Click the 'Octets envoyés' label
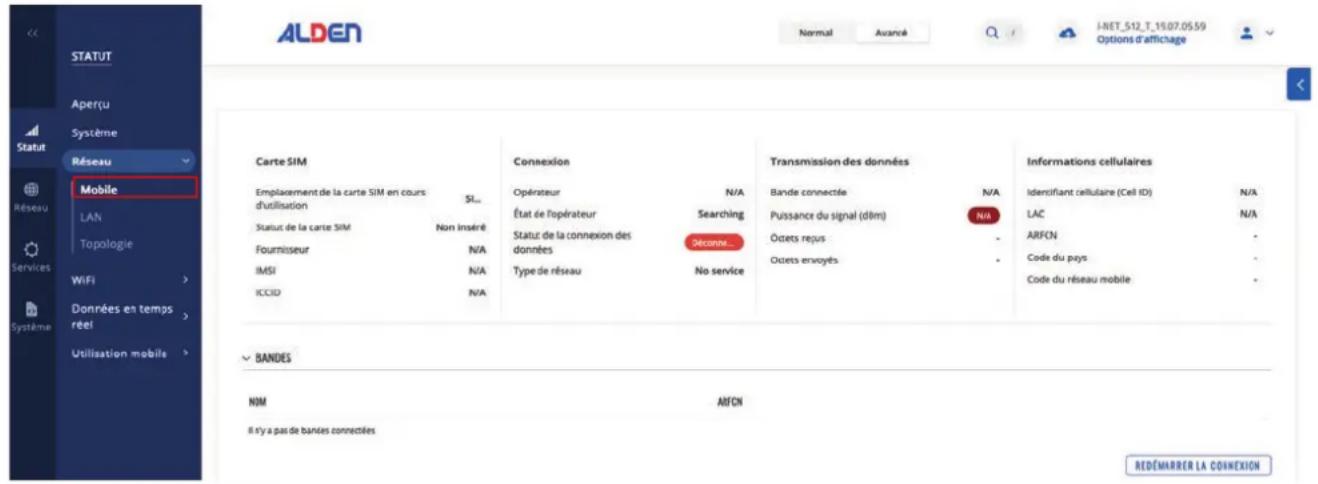Image resolution: width=1318 pixels, height=484 pixels. [x=804, y=260]
